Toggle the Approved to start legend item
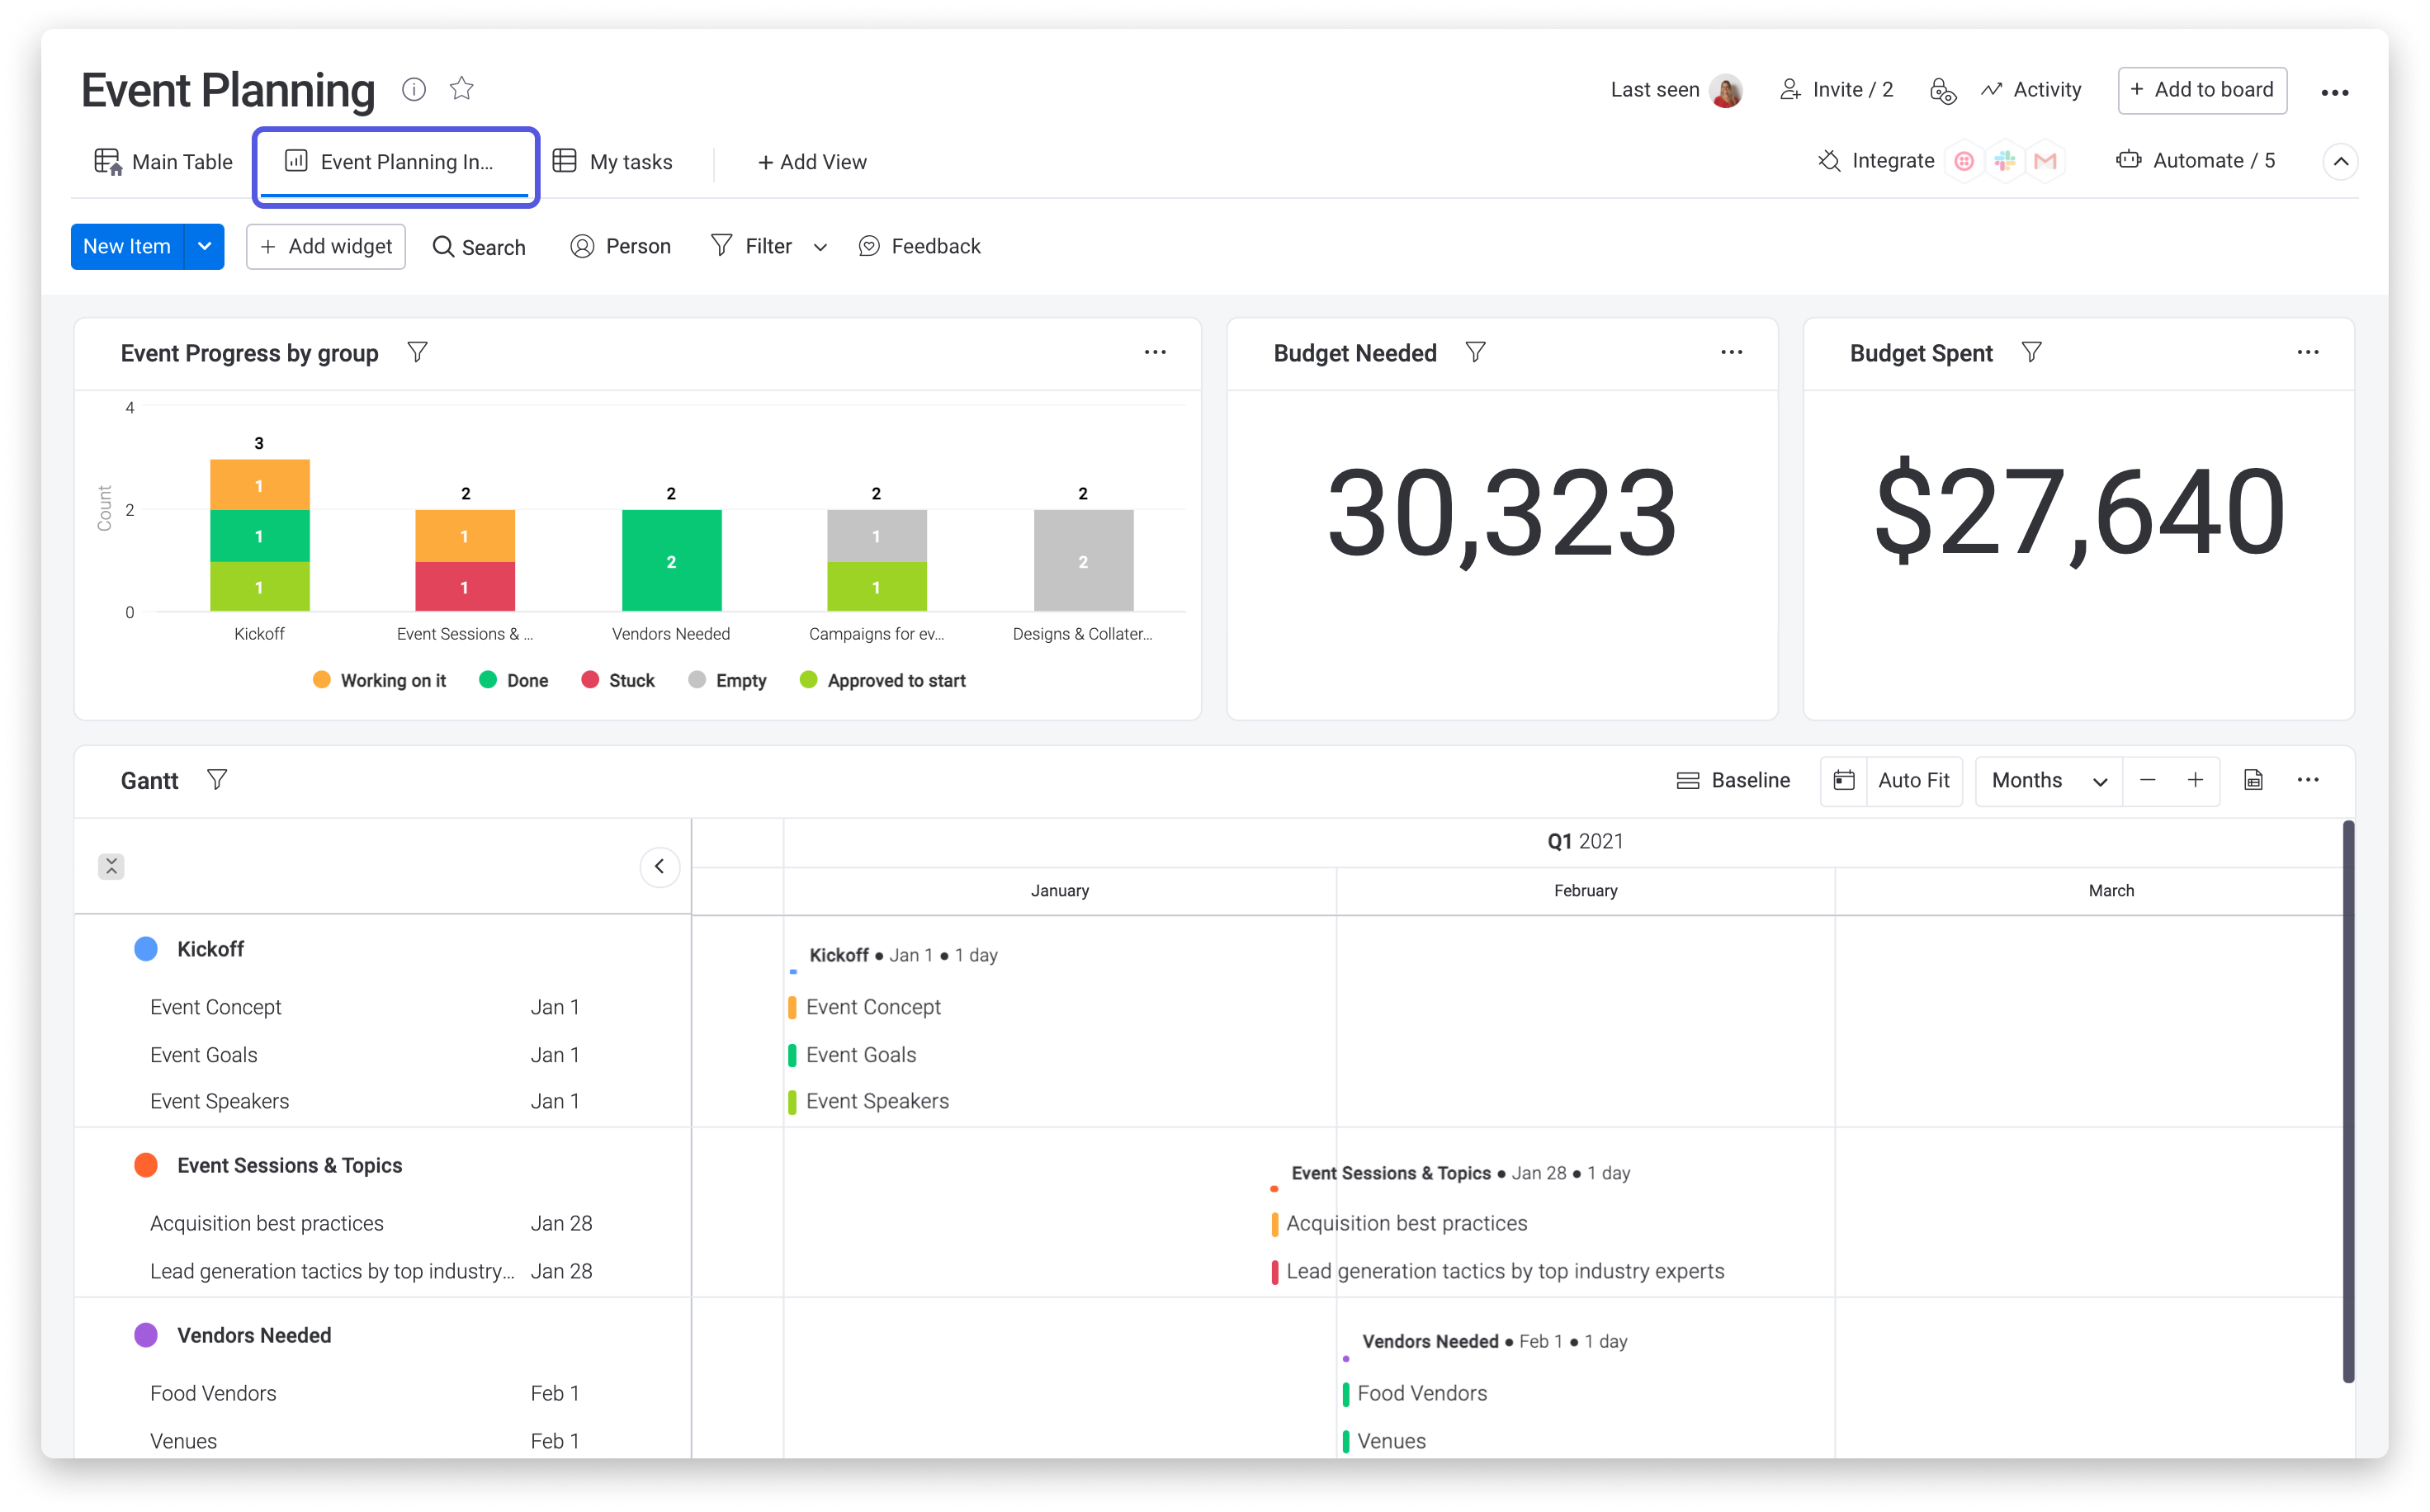2430x1512 pixels. point(882,680)
